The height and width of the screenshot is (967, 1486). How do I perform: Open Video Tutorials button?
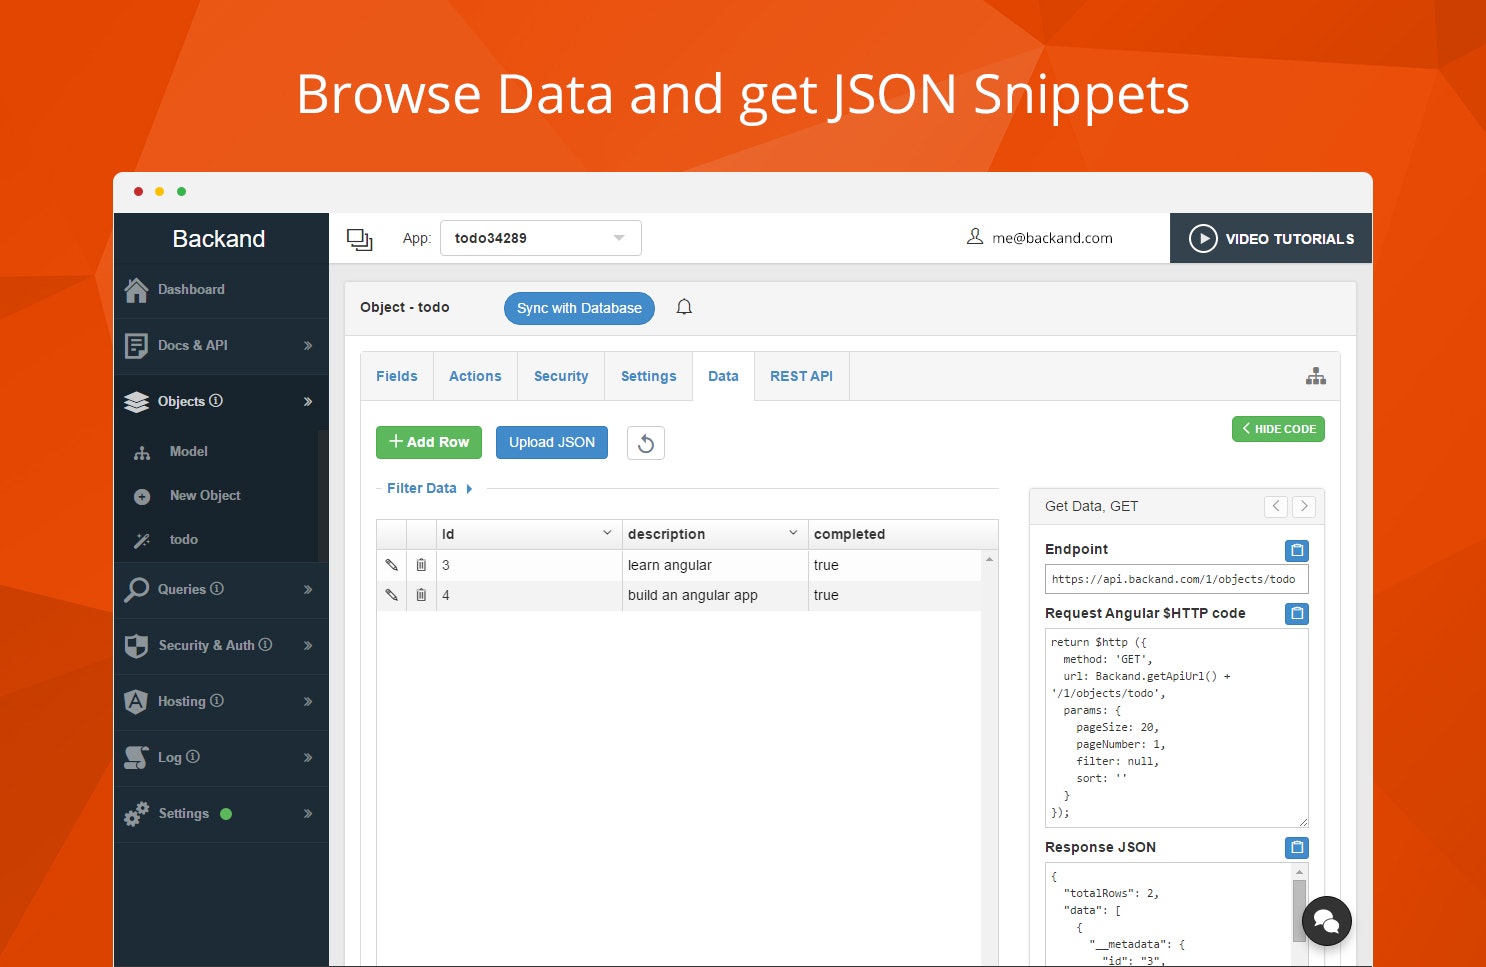coord(1271,238)
